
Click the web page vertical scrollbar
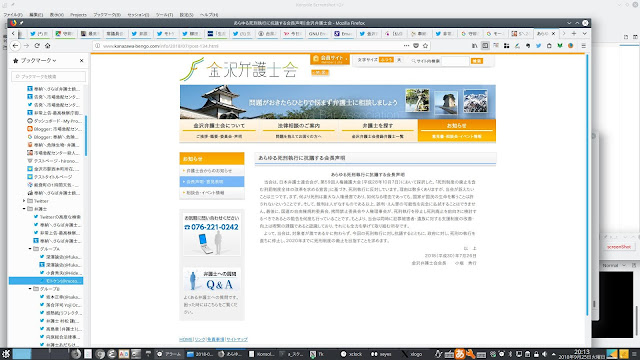point(587,184)
